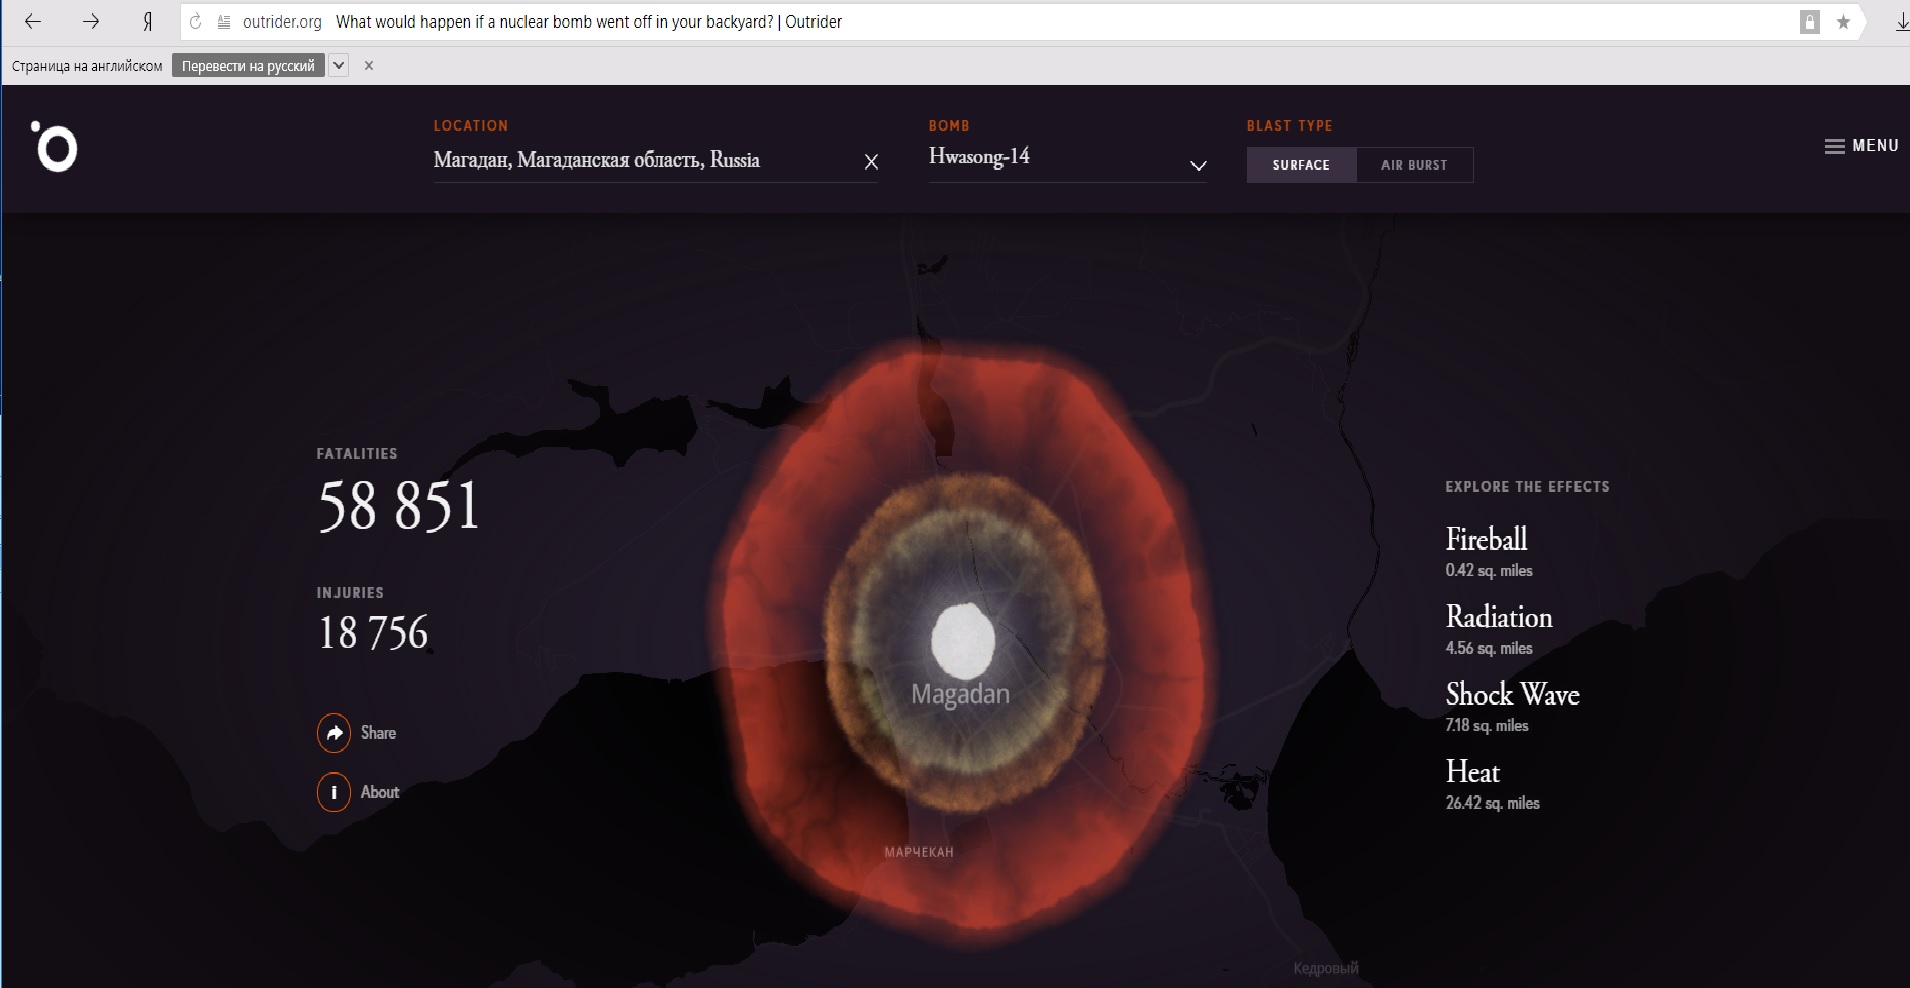1910x988 pixels.
Task: Click the Magadan location input field
Action: point(640,160)
